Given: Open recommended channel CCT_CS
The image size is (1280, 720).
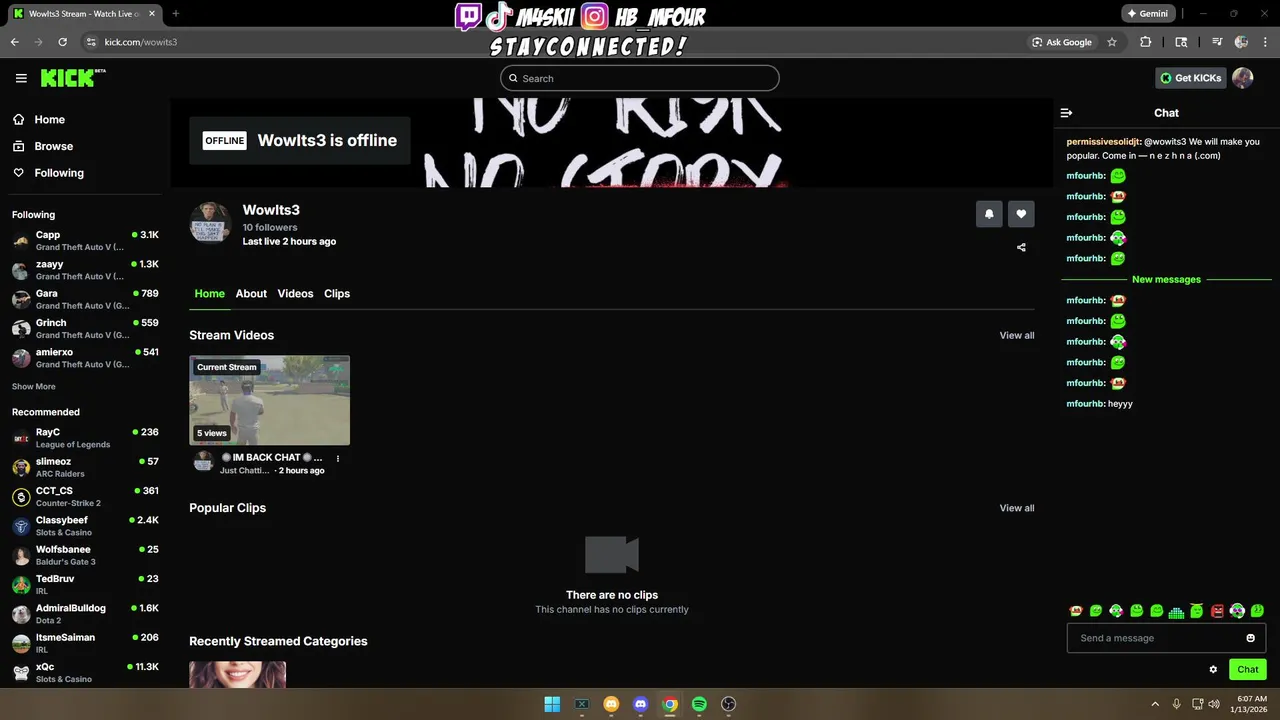Looking at the screenshot, I should 85,497.
